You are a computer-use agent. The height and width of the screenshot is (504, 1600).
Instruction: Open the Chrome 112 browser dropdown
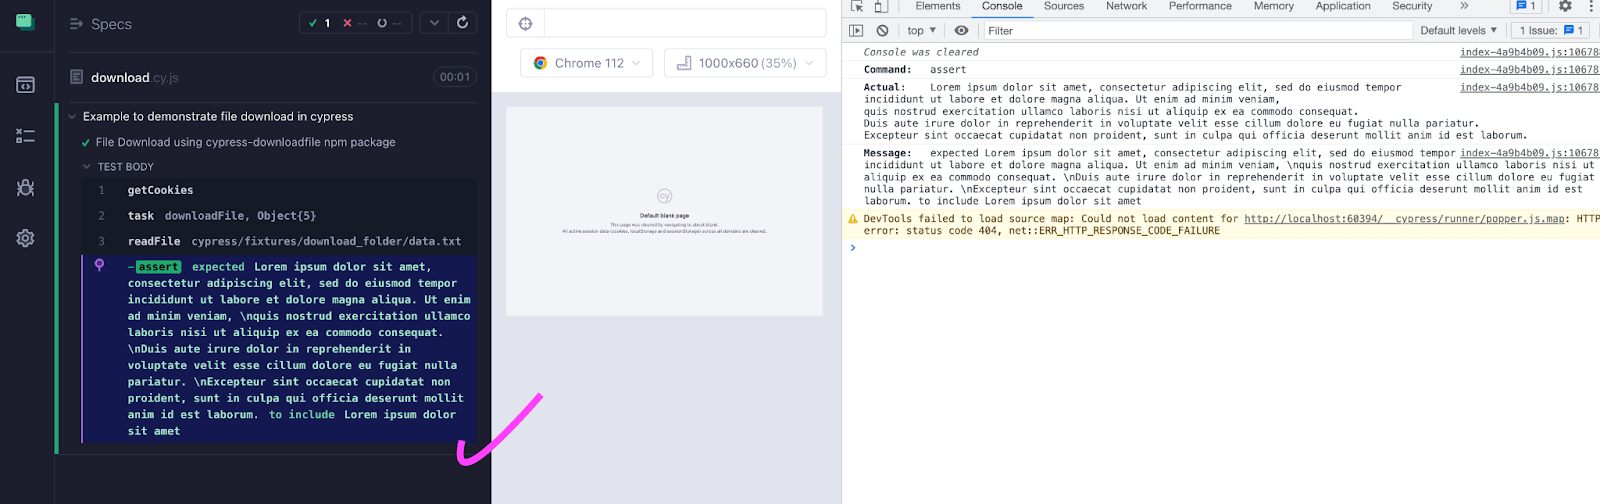[x=587, y=63]
